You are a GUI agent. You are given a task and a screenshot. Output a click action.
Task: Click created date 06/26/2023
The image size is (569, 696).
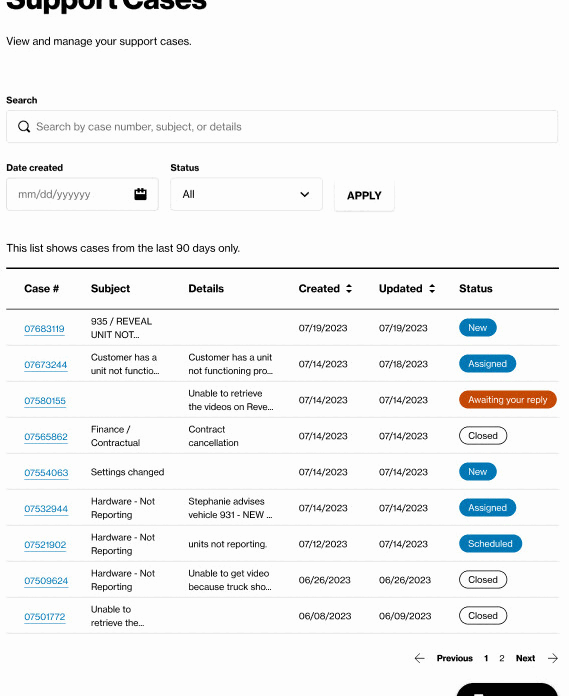pos(324,580)
